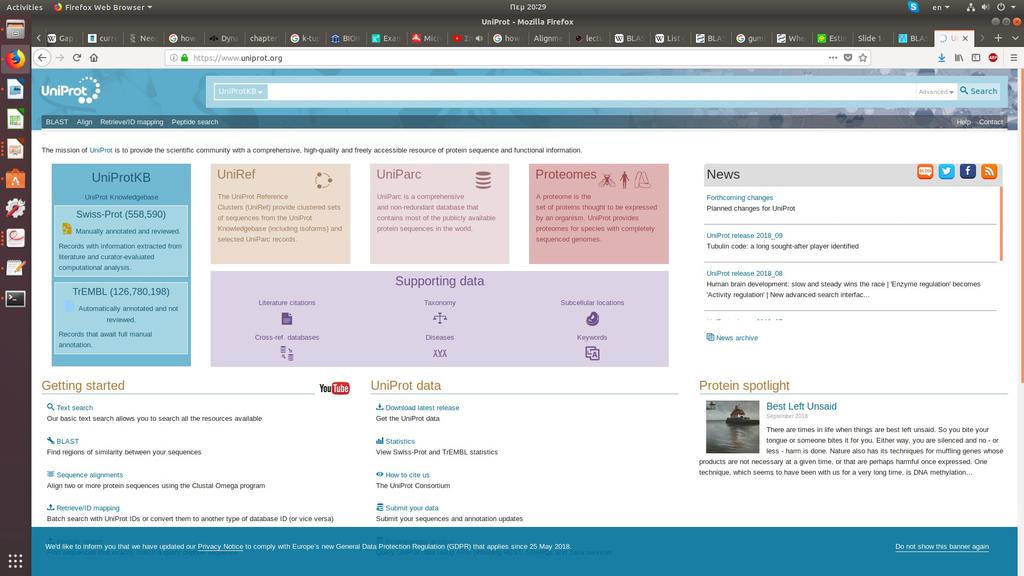Open the UniParc box
This screenshot has height=576, width=1024.
coord(440,214)
